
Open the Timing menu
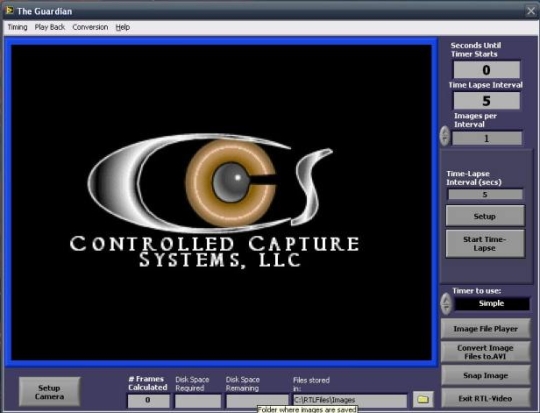coord(17,27)
